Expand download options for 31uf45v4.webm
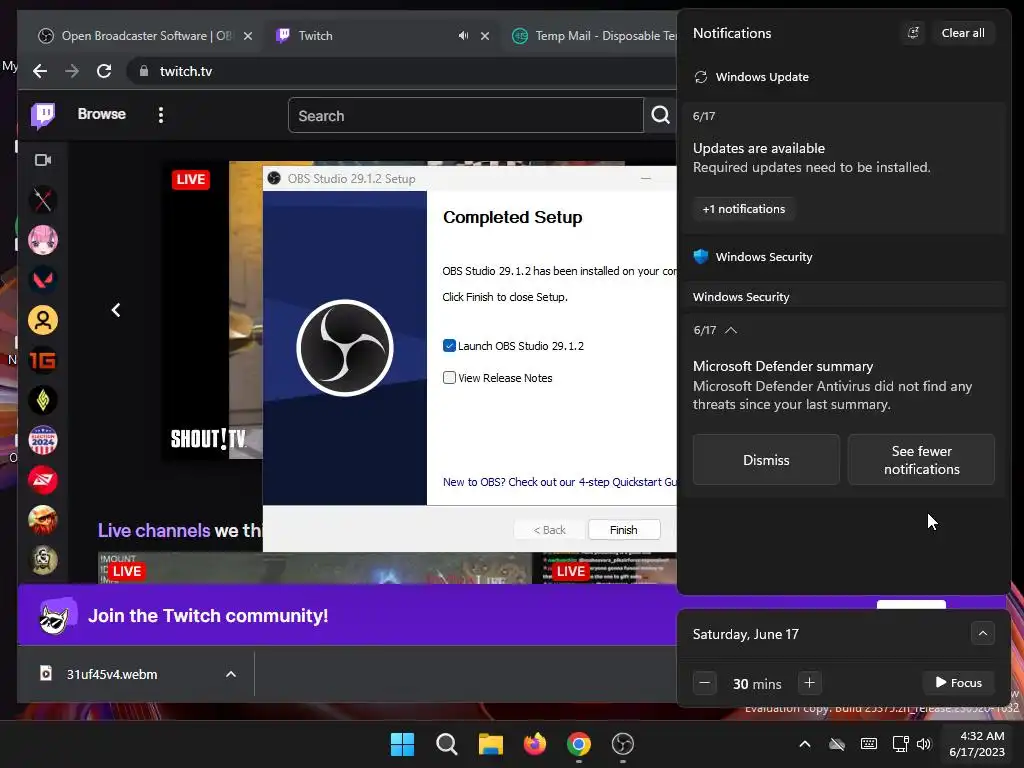 pos(231,674)
